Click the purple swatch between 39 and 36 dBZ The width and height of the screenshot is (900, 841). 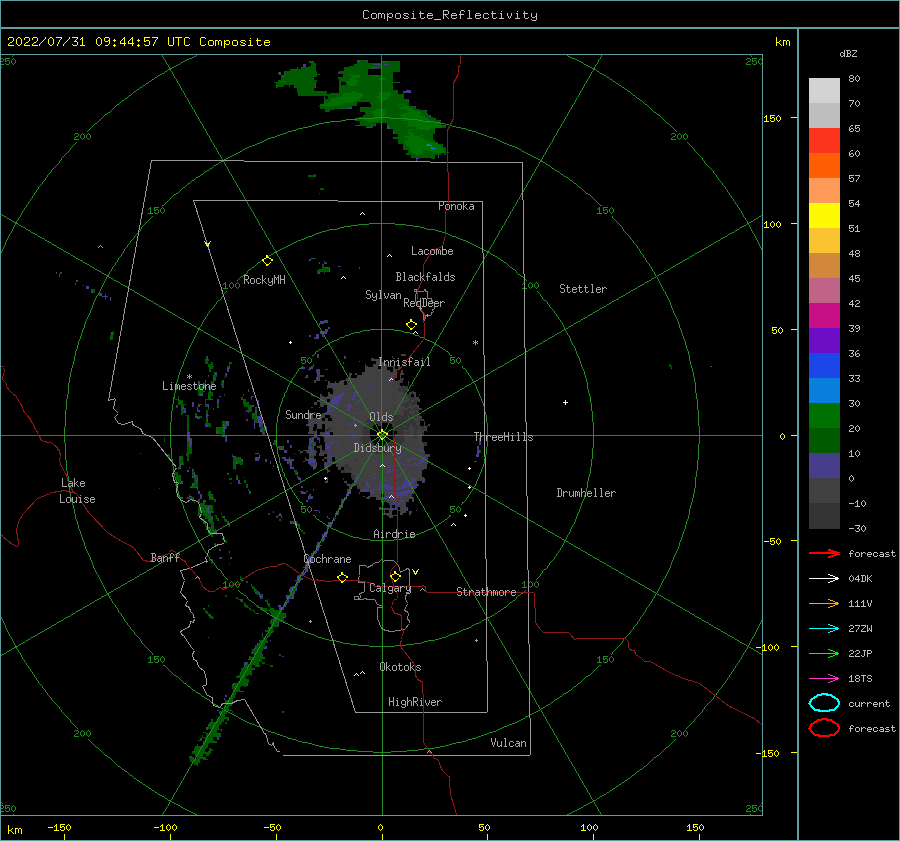point(824,340)
